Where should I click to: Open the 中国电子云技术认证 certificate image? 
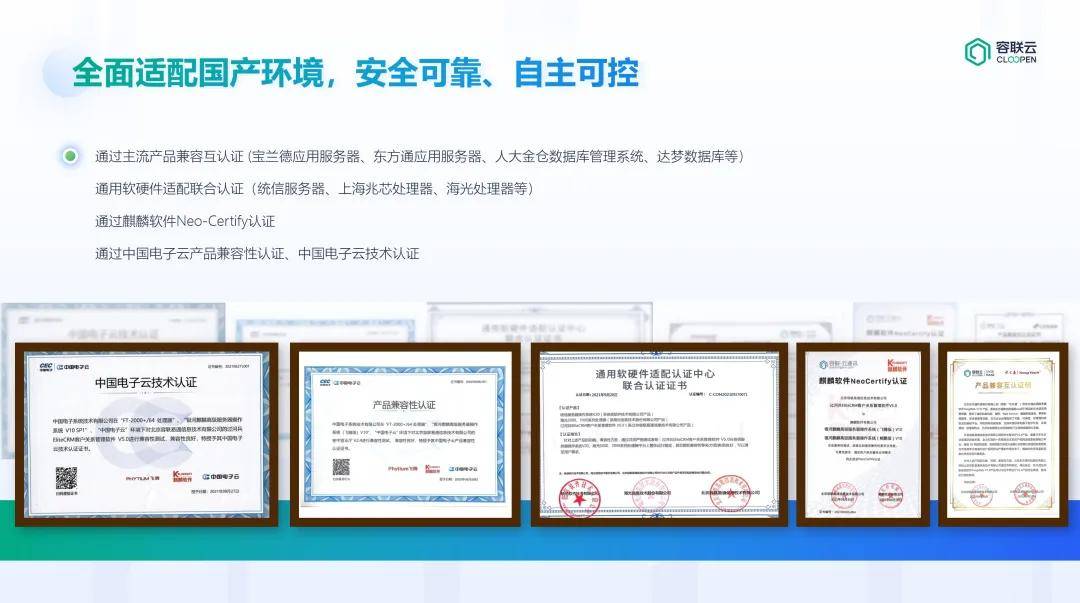(x=146, y=432)
